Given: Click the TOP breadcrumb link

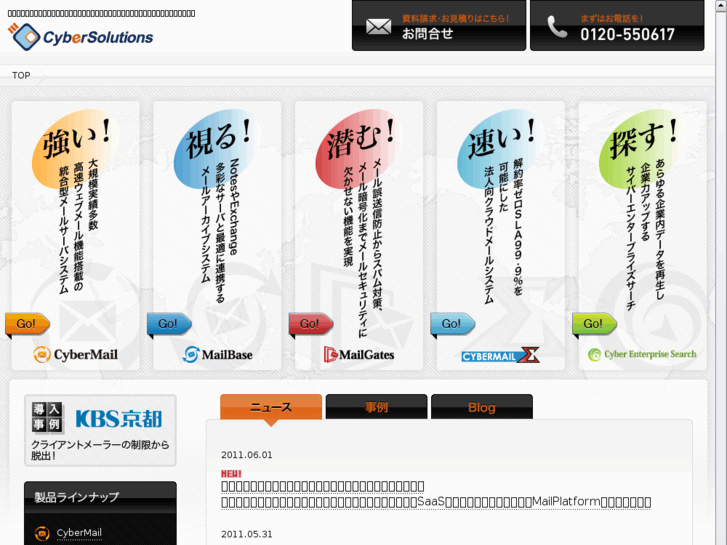Looking at the screenshot, I should (x=21, y=75).
